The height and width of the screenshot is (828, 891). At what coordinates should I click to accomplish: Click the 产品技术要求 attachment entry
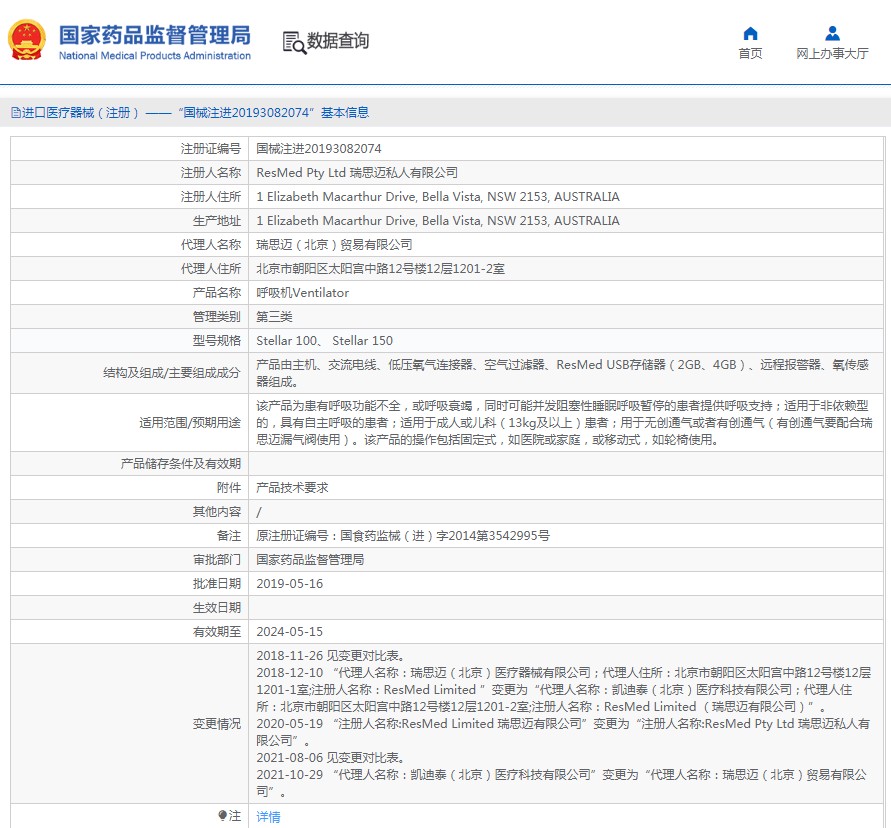pos(292,488)
